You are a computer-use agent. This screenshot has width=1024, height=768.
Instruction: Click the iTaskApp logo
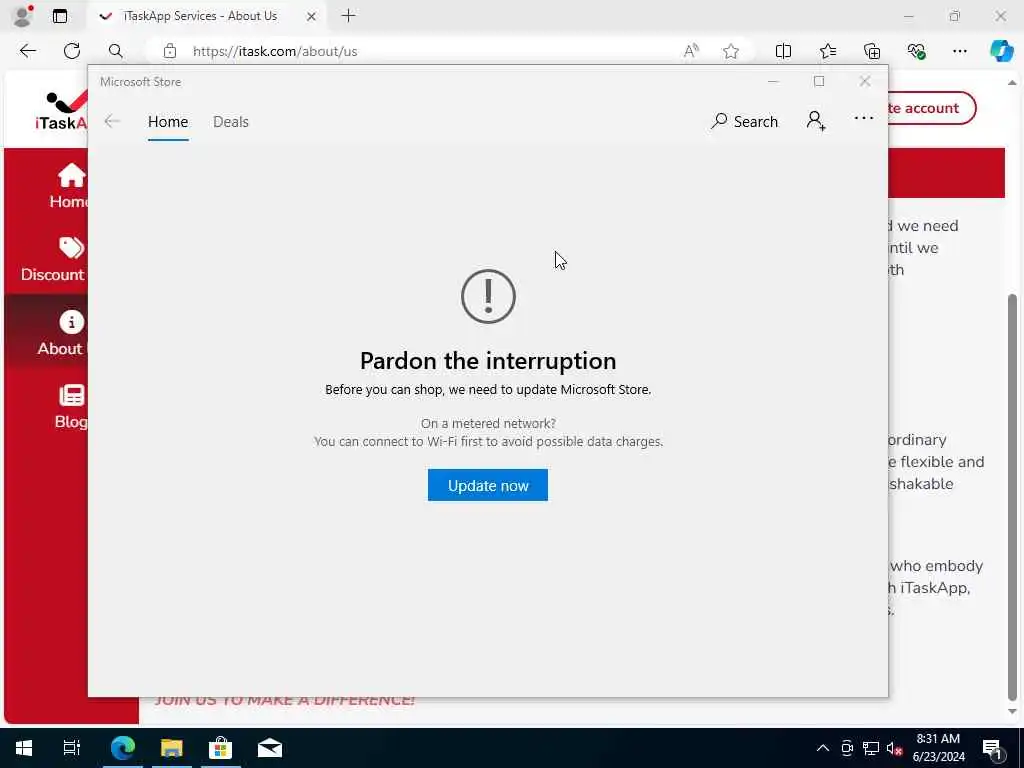point(61,110)
